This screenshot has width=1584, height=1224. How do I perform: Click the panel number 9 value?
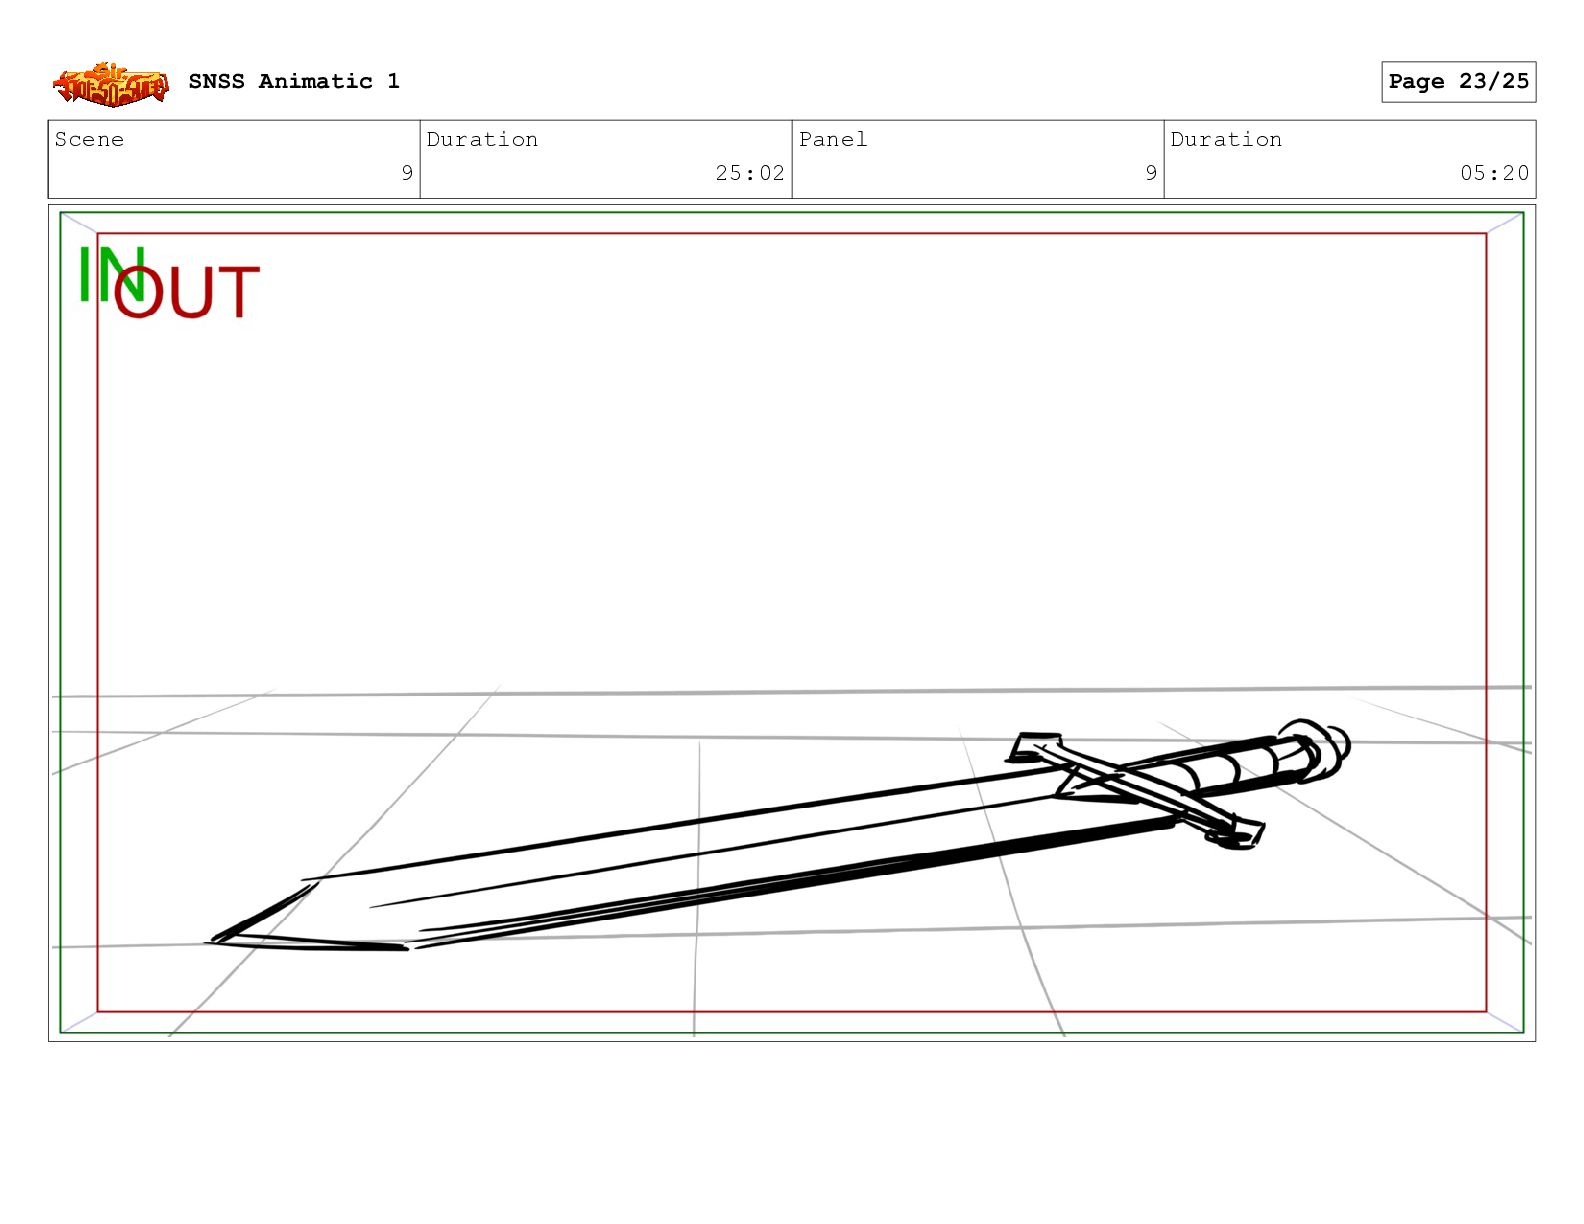(x=1151, y=173)
